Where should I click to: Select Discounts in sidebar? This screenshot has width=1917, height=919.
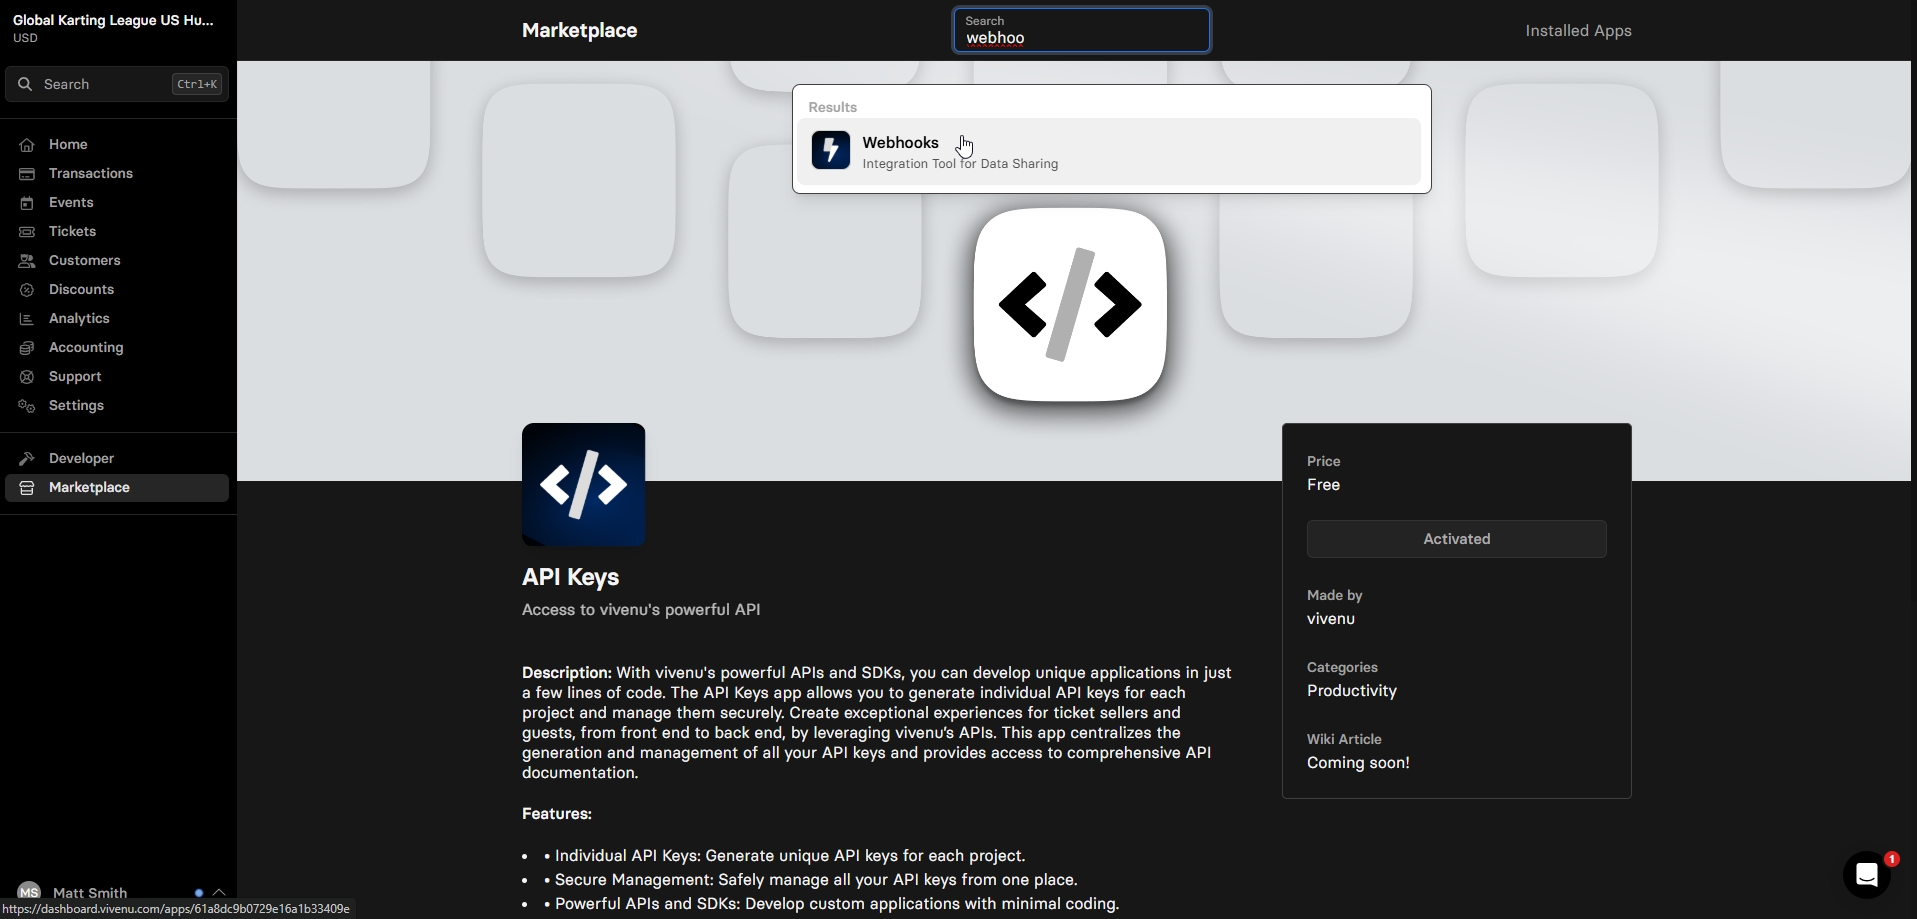point(117,290)
